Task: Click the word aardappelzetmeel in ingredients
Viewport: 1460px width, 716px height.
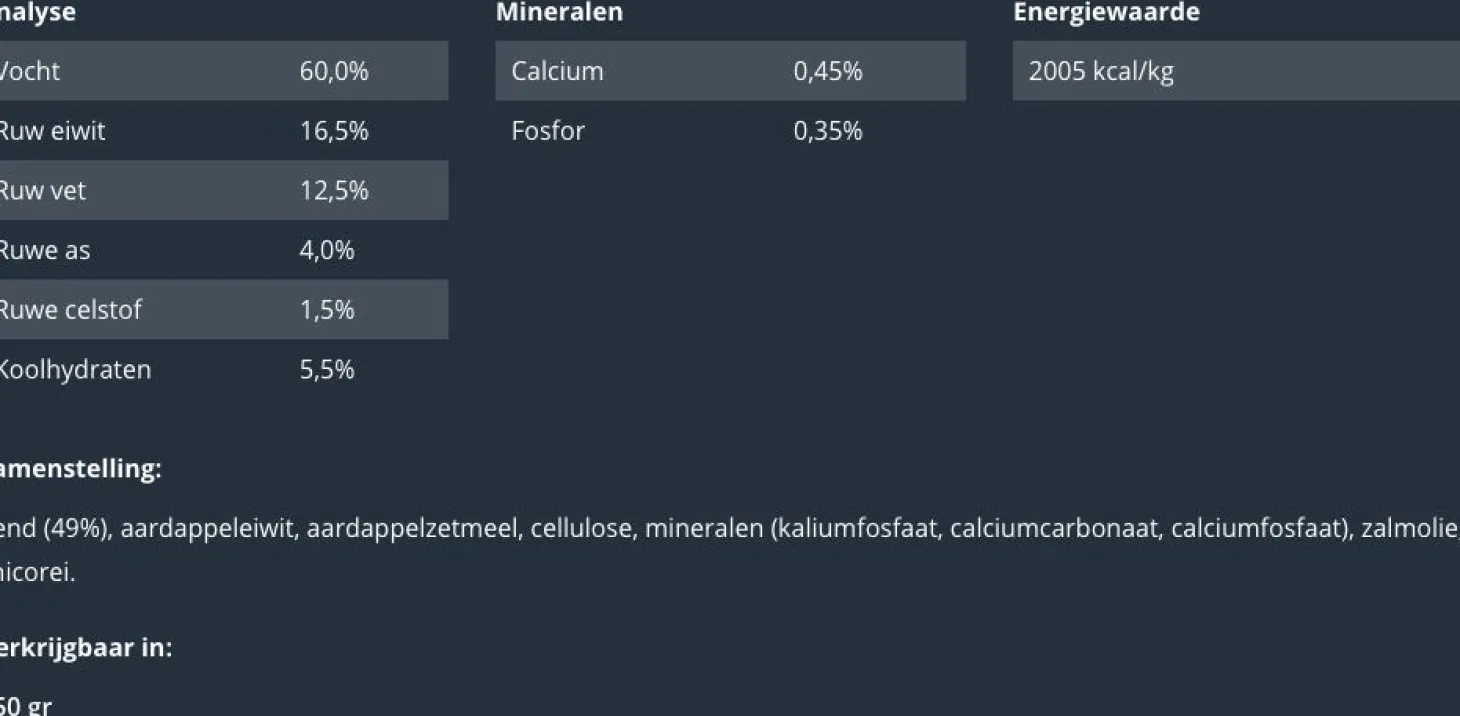Action: click(x=411, y=528)
